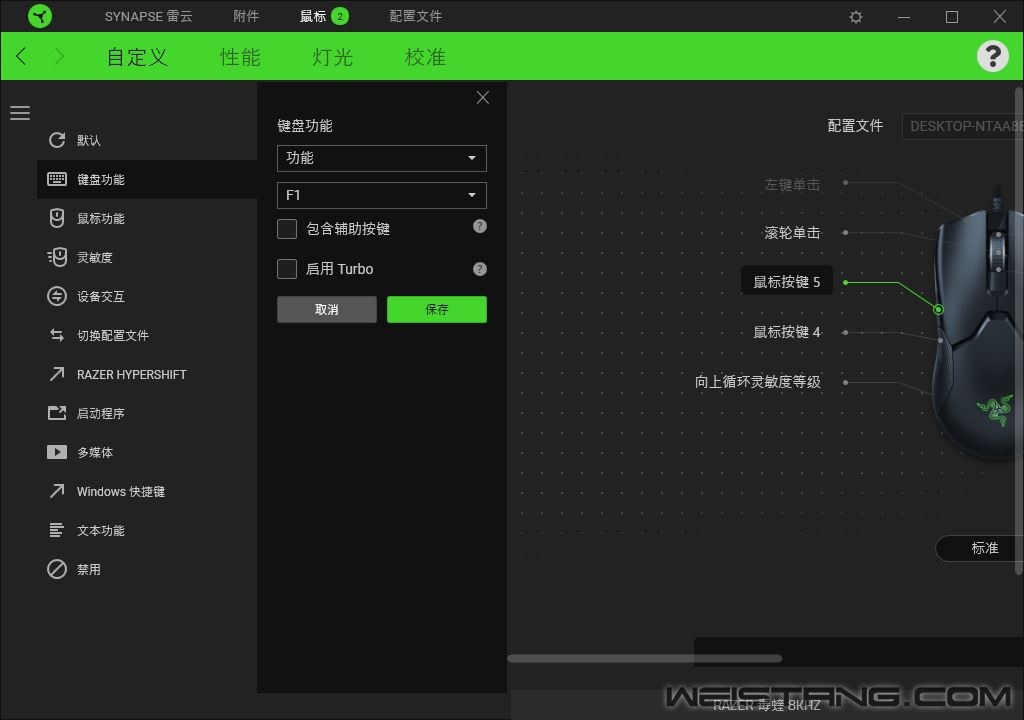Switch to the 附件 tab

(246, 16)
